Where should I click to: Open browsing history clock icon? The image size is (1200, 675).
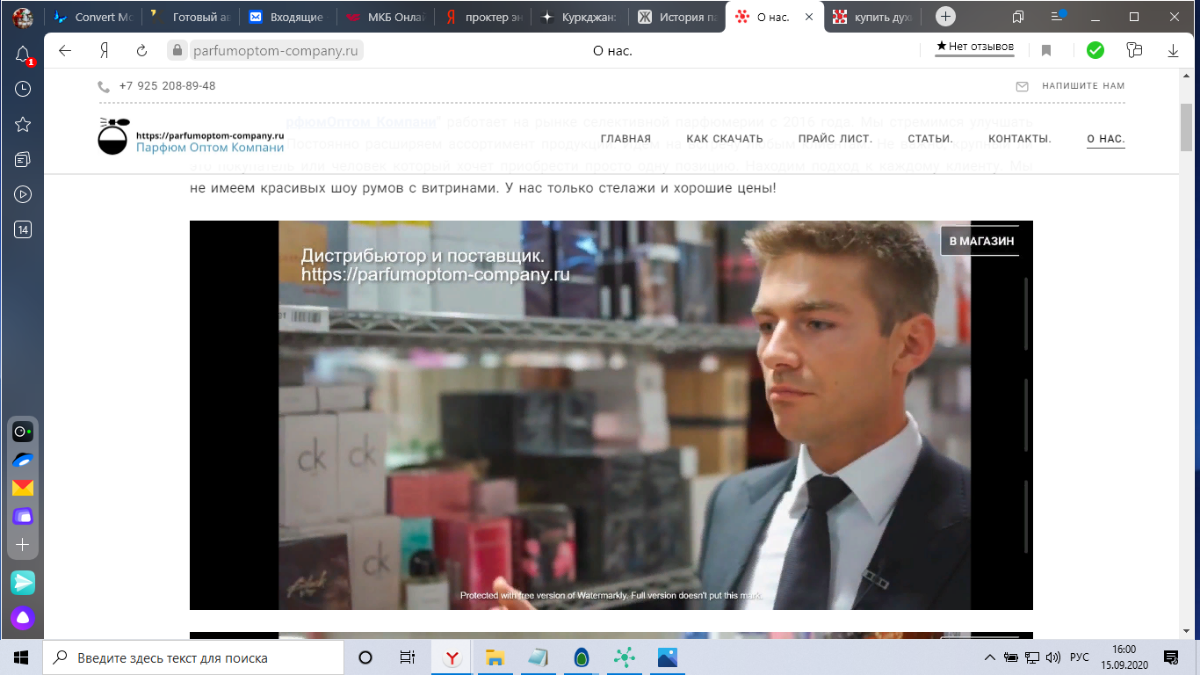[x=22, y=89]
